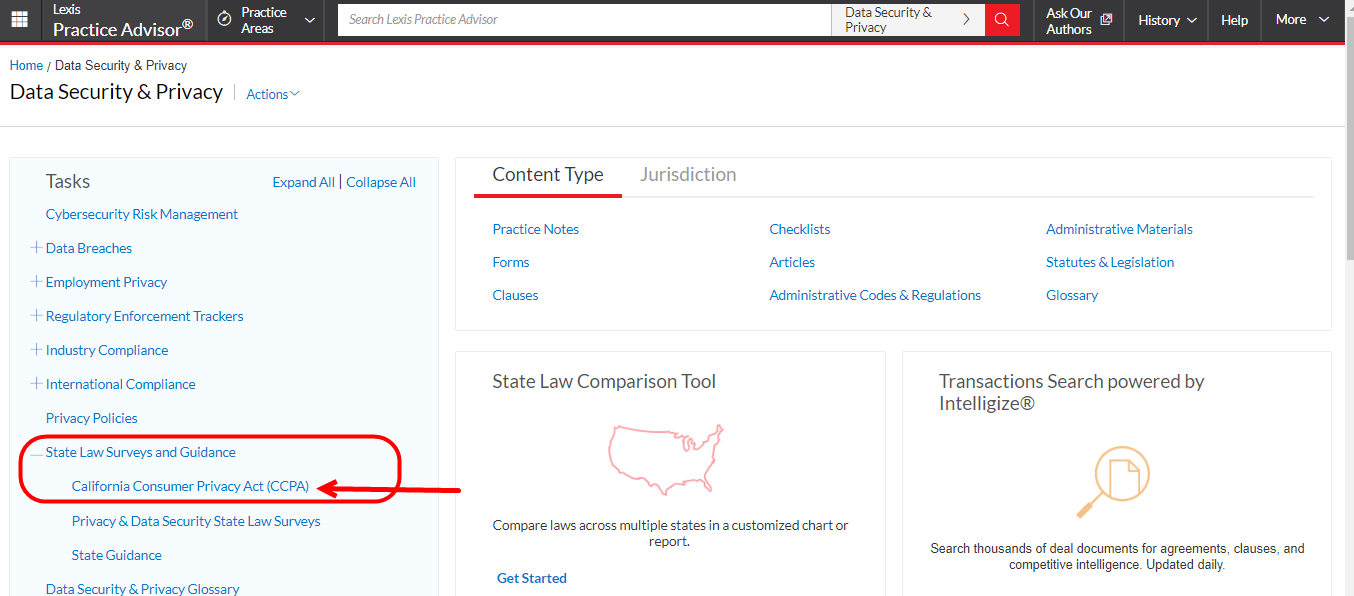
Task: Open Forms content type
Action: [x=511, y=262]
